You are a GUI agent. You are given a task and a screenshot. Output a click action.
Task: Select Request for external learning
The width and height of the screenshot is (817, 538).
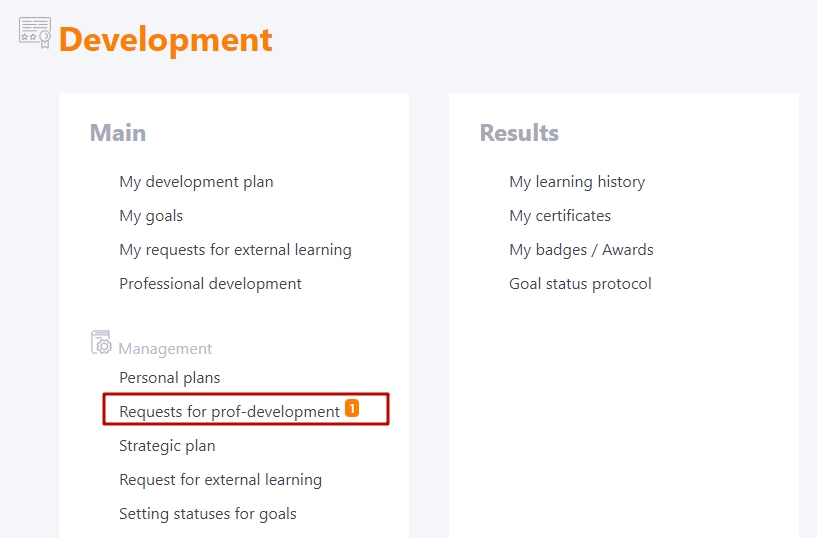(x=220, y=480)
